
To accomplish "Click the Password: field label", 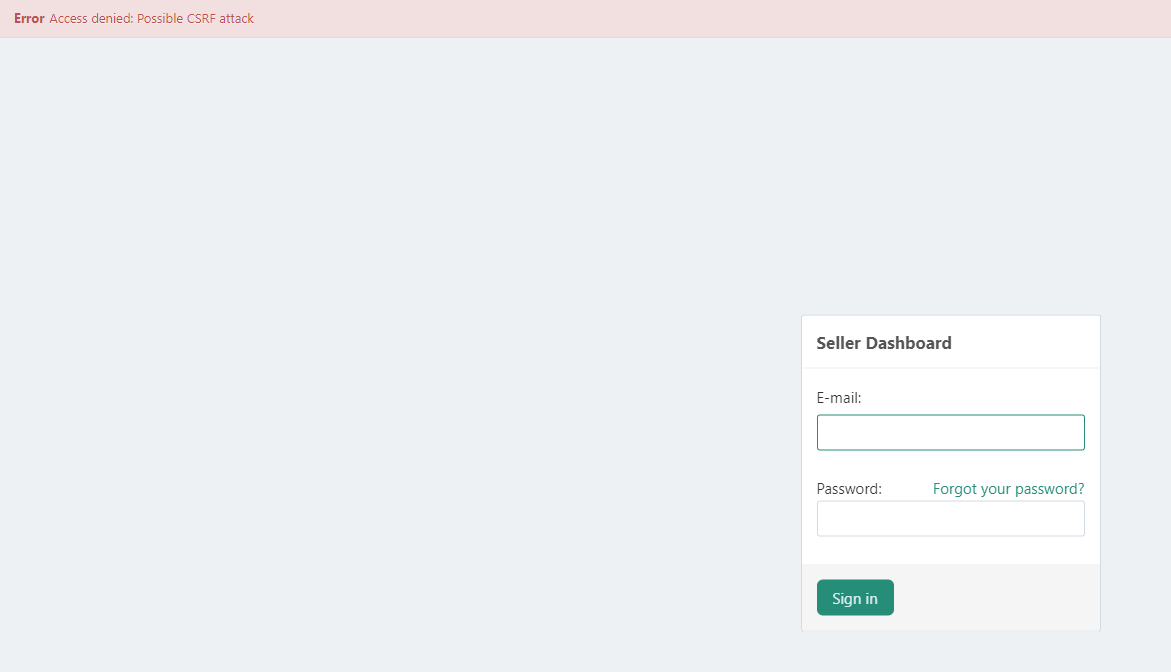I will coord(849,489).
